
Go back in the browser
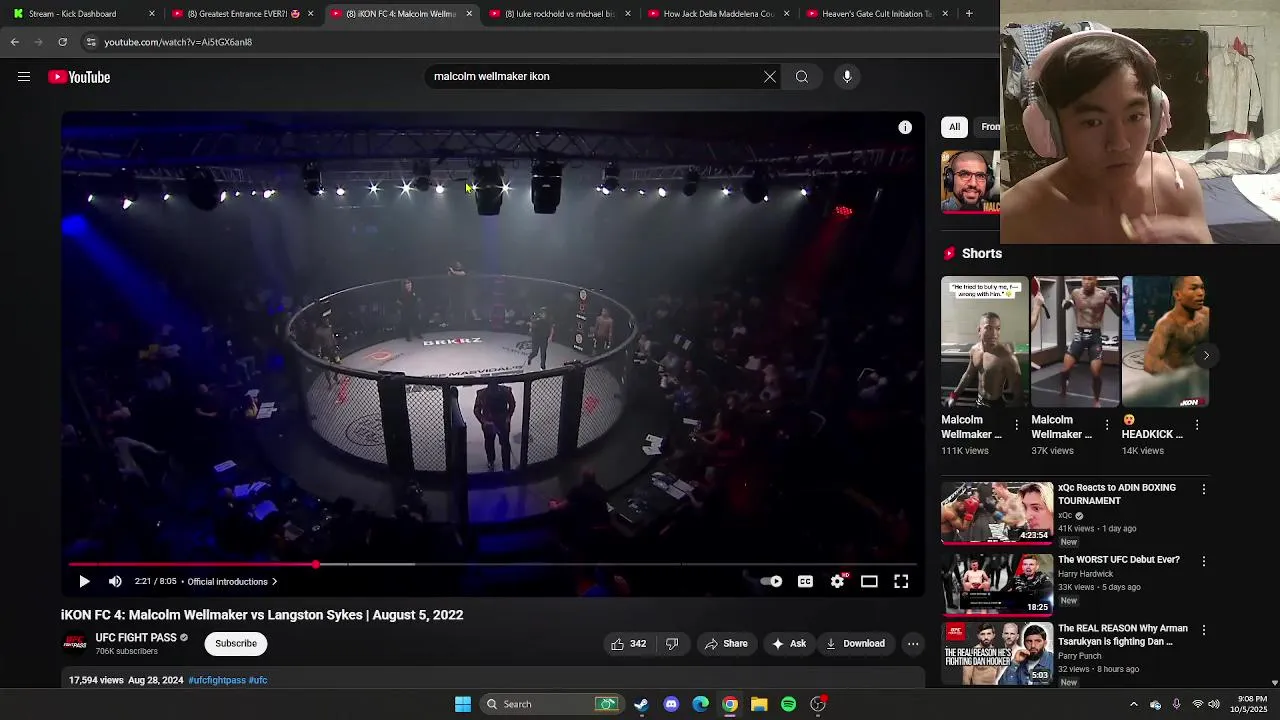pyautogui.click(x=14, y=42)
